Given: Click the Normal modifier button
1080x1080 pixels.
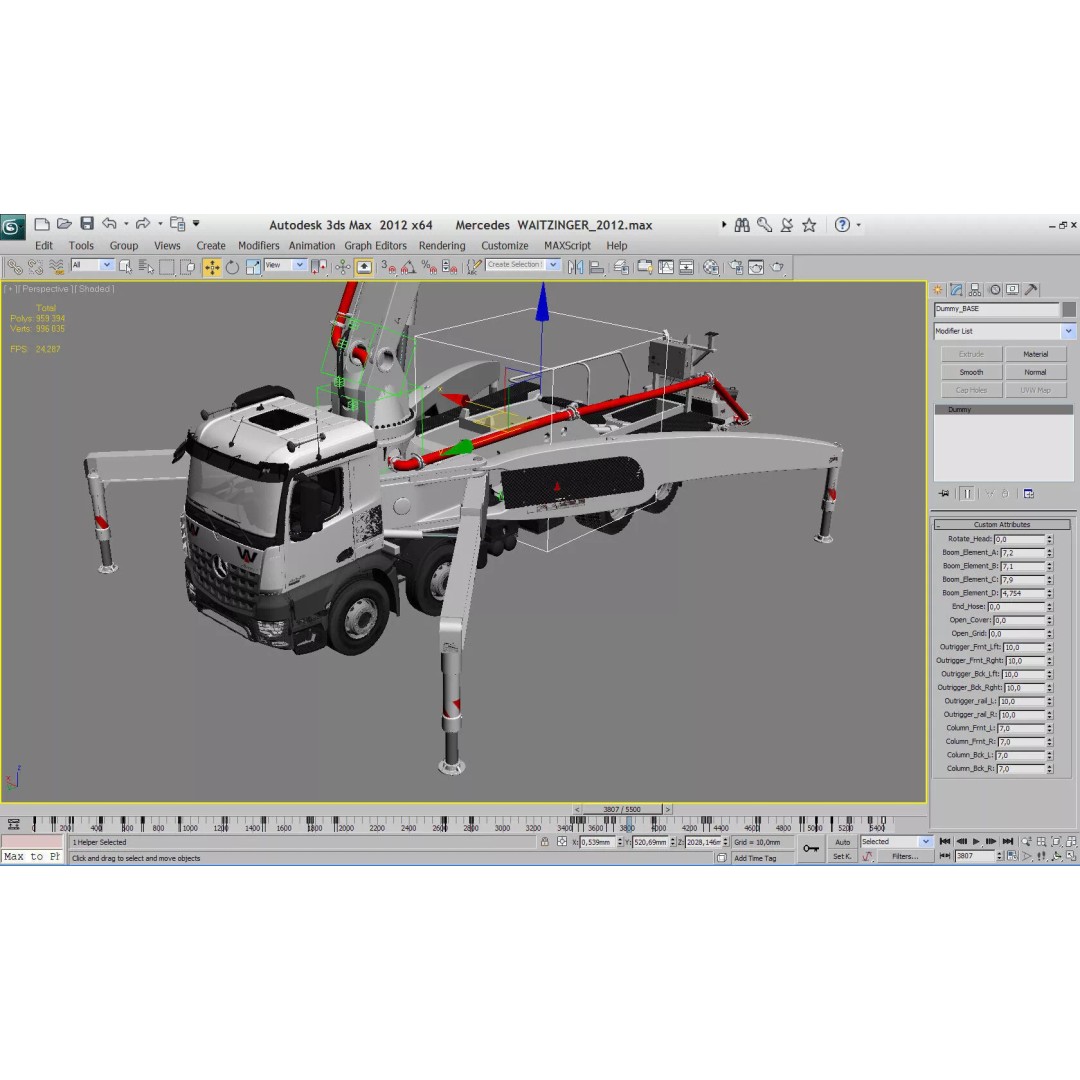Looking at the screenshot, I should coord(1035,372).
